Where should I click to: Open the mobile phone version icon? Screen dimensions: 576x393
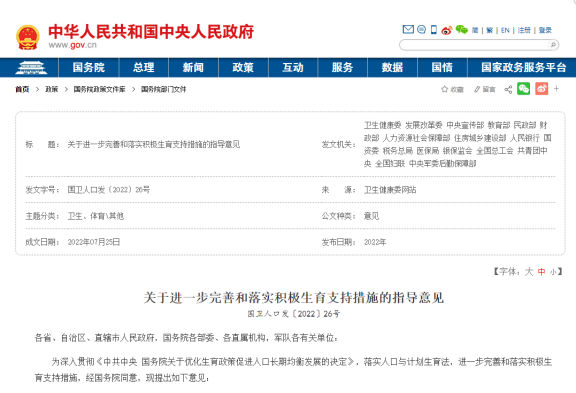pos(434,29)
